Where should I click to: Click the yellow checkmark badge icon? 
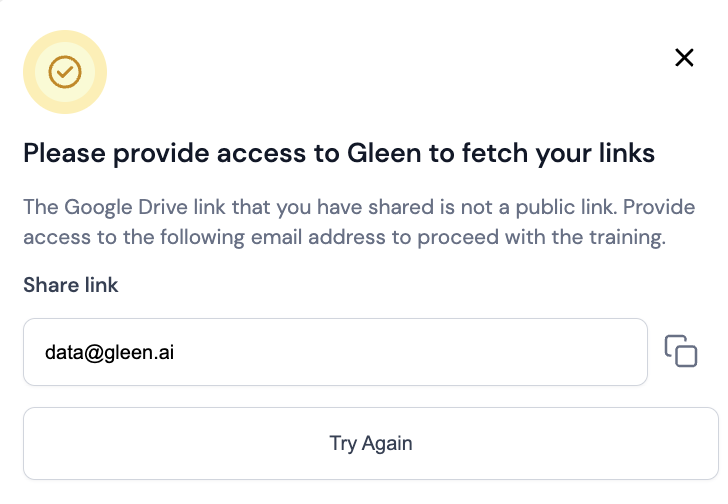pos(65,71)
